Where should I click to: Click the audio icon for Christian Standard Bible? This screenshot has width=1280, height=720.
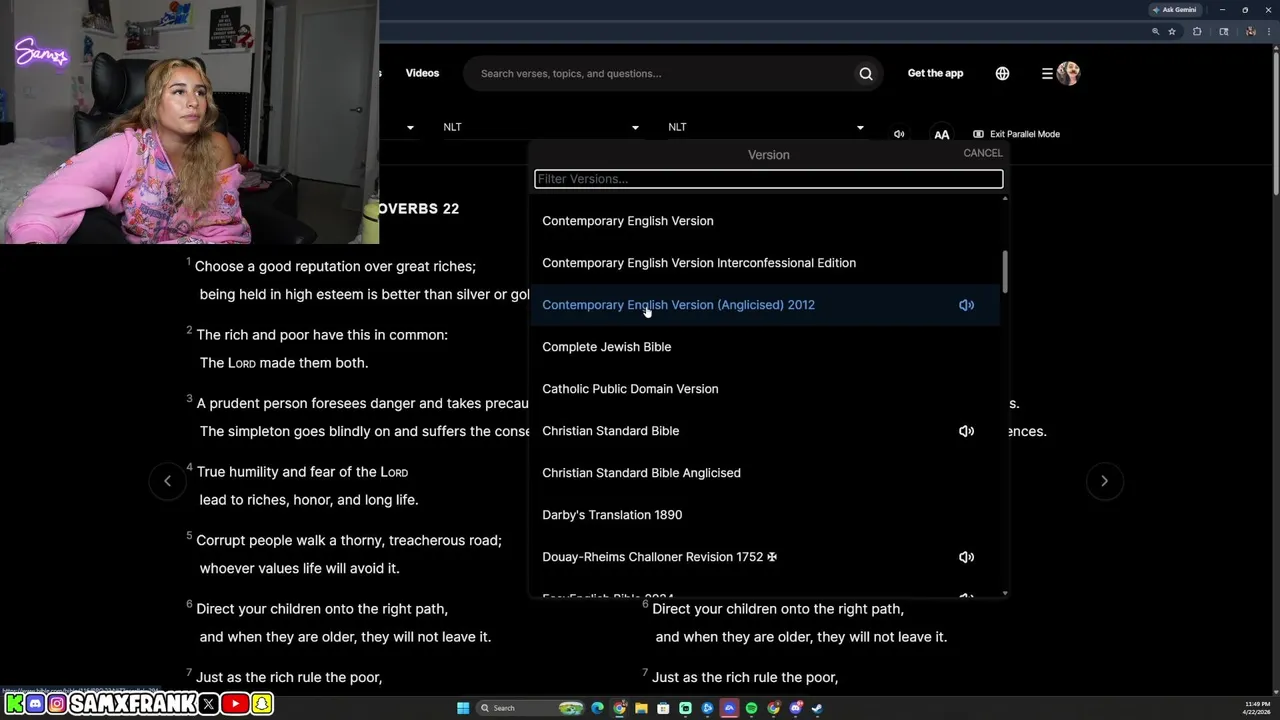966,431
